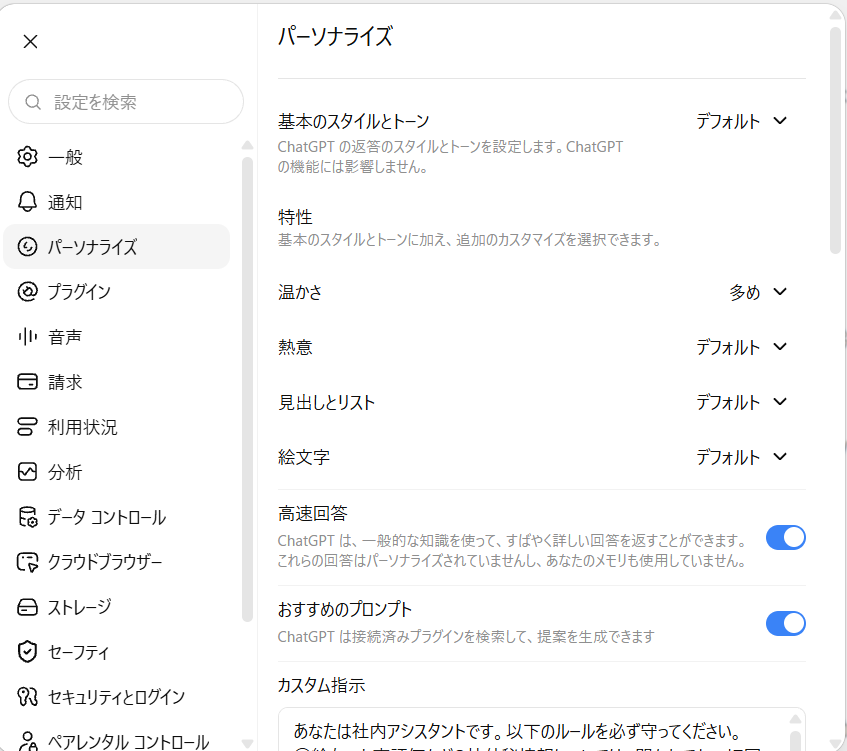This screenshot has height=751, width=847.
Task: Switch to the 音声 section
Action: click(x=116, y=337)
